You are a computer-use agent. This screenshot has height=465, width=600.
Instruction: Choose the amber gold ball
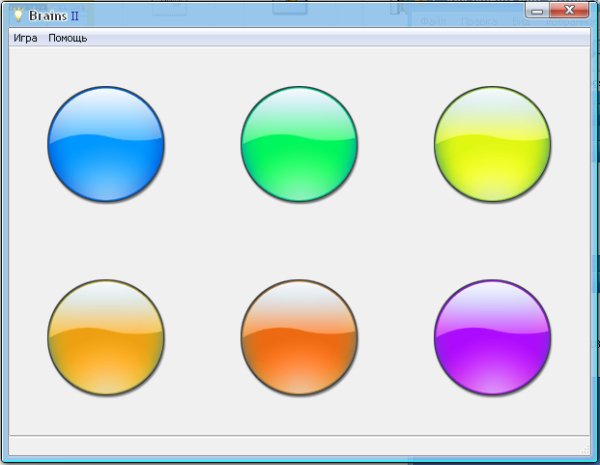(x=106, y=338)
